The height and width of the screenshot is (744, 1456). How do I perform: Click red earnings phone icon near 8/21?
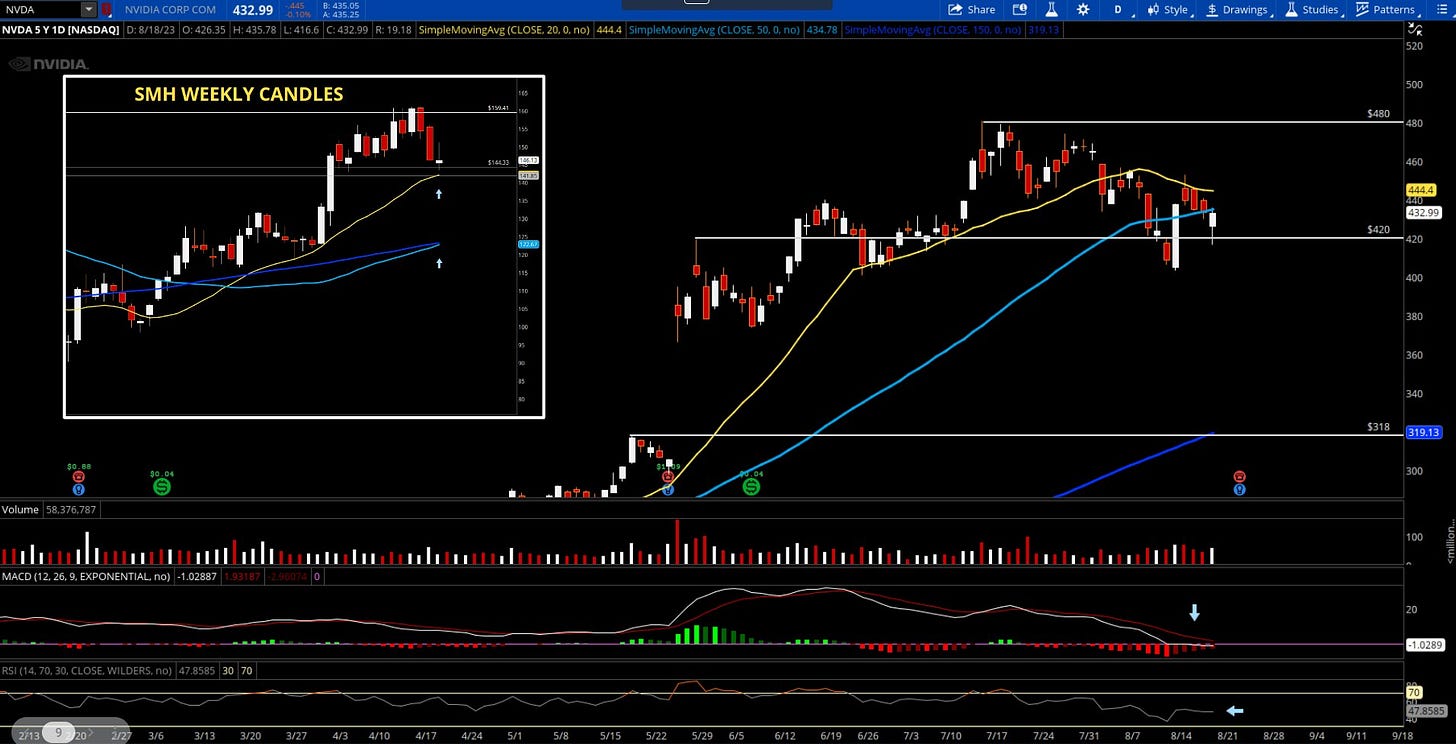[1239, 477]
